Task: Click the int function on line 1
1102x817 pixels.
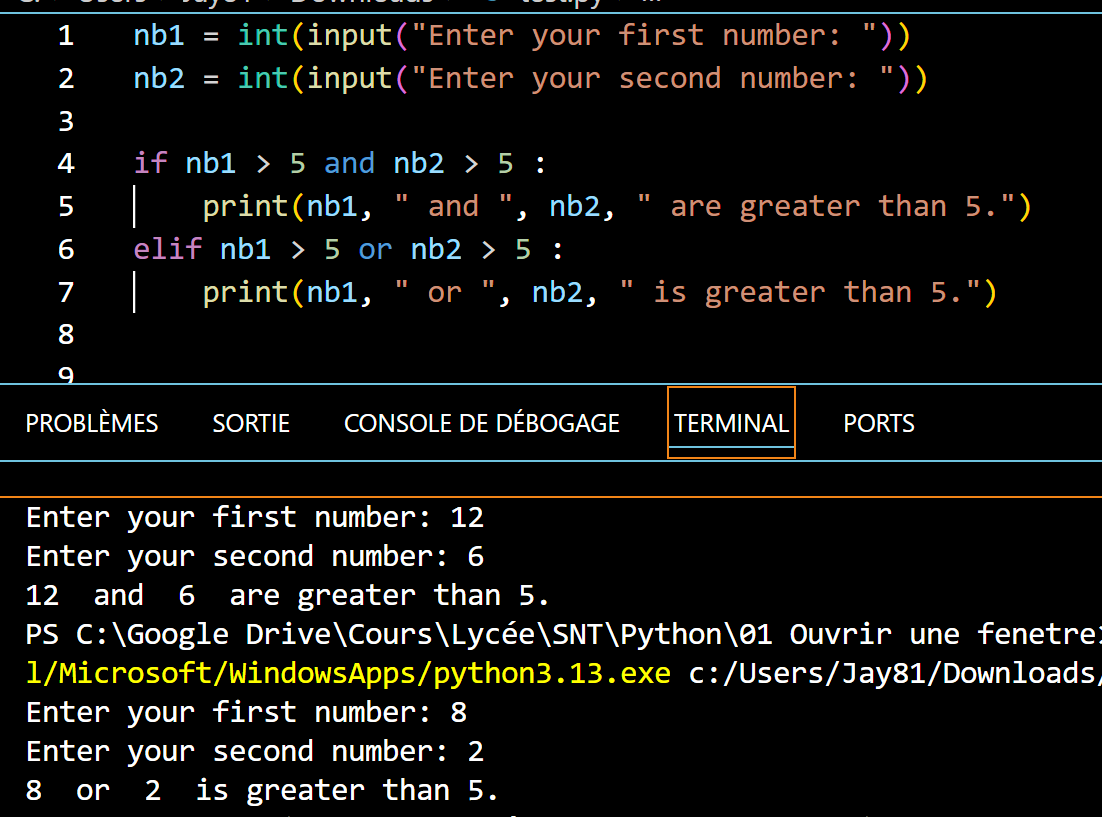Action: 263,36
